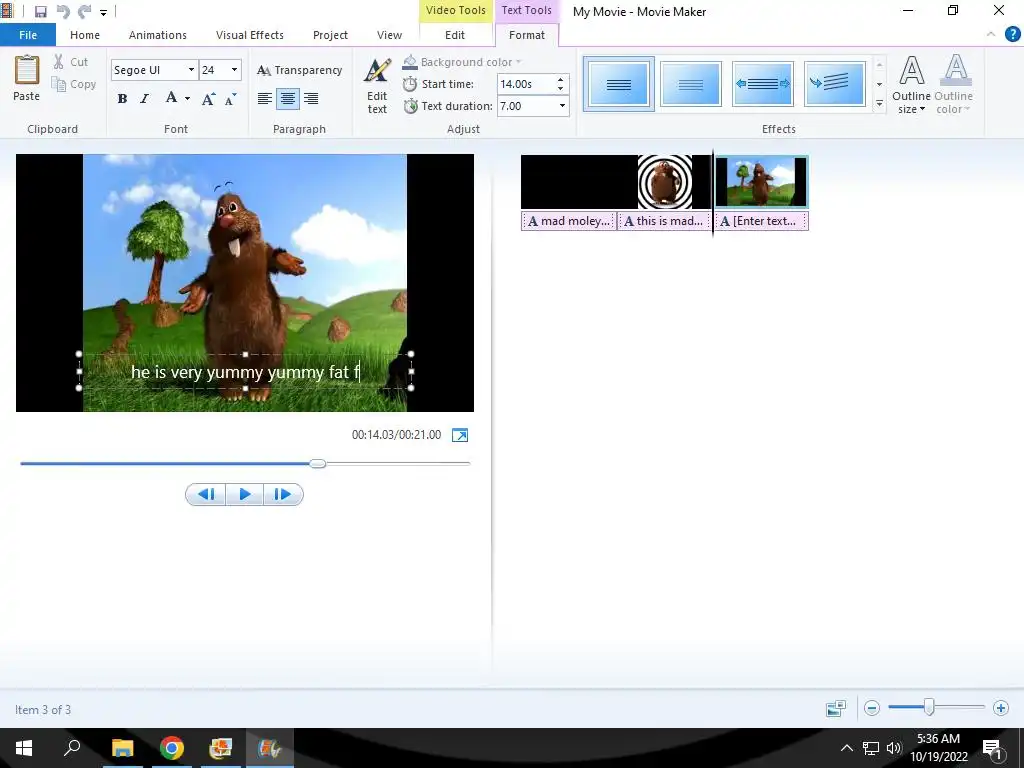Click the timeline zoom slider handle

coord(929,707)
